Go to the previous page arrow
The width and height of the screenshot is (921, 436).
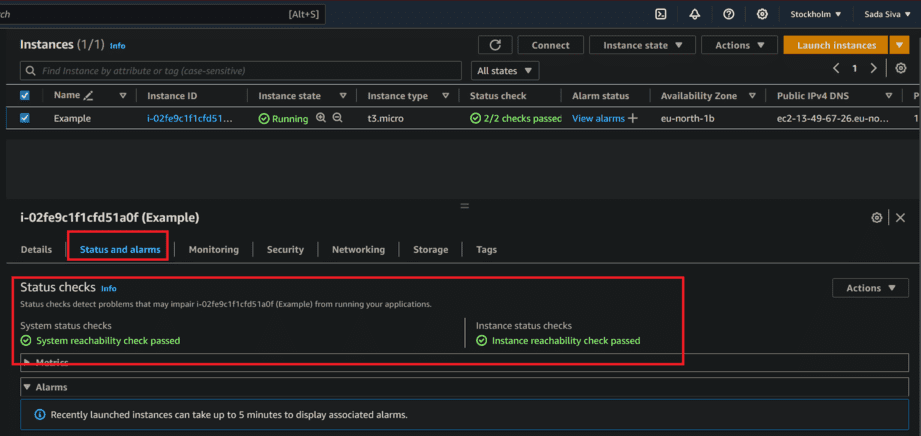(836, 68)
